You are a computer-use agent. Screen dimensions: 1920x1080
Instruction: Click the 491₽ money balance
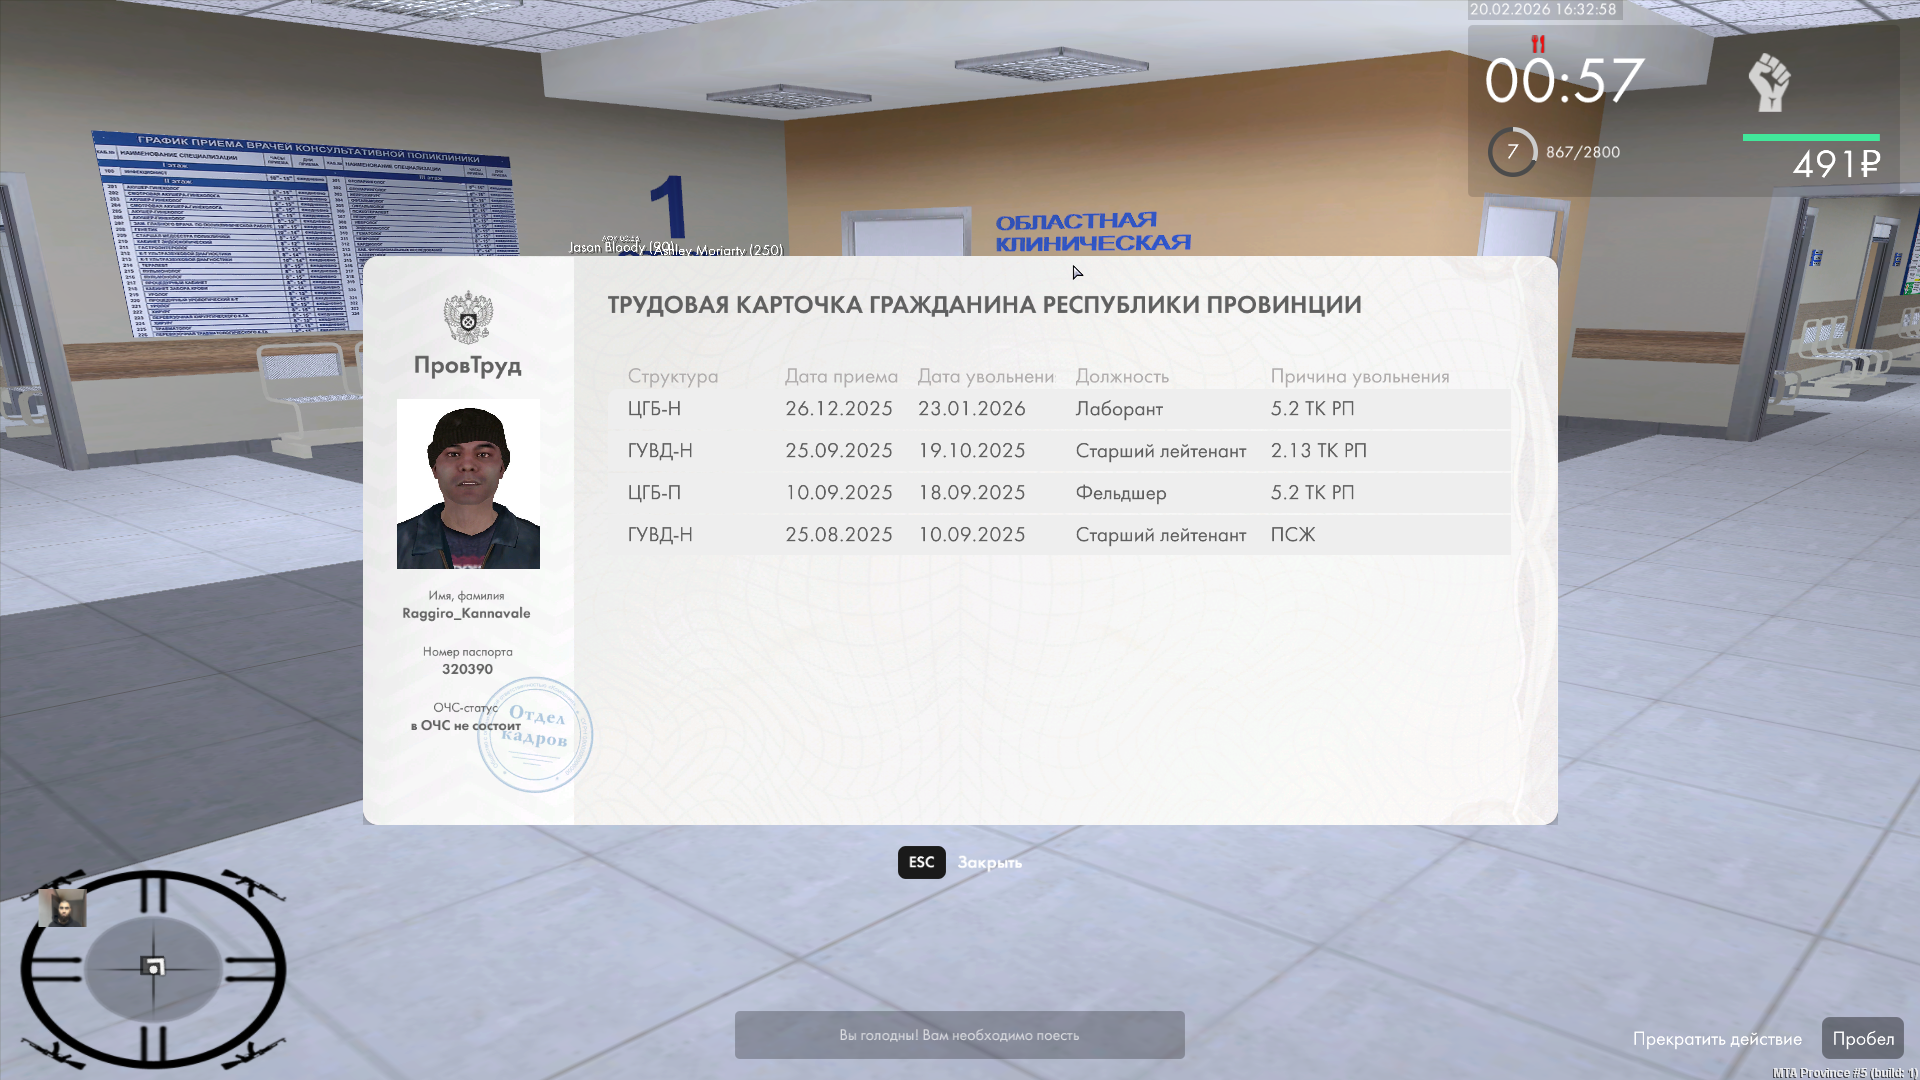1836,164
